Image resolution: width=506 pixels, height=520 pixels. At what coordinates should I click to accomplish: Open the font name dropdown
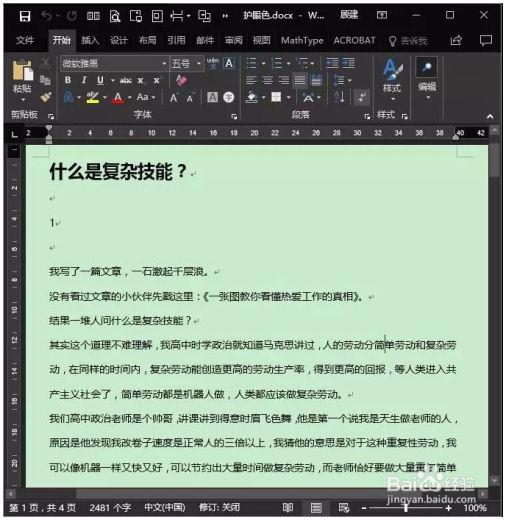[164, 63]
